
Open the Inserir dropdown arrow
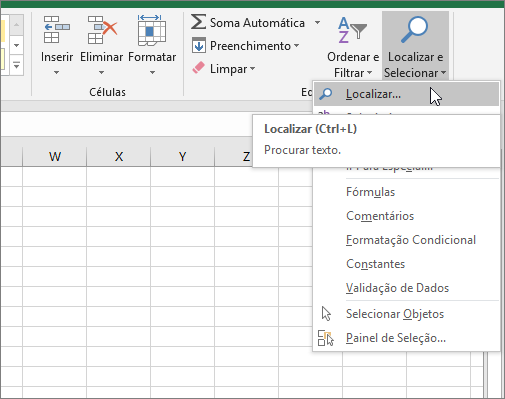coord(56,72)
